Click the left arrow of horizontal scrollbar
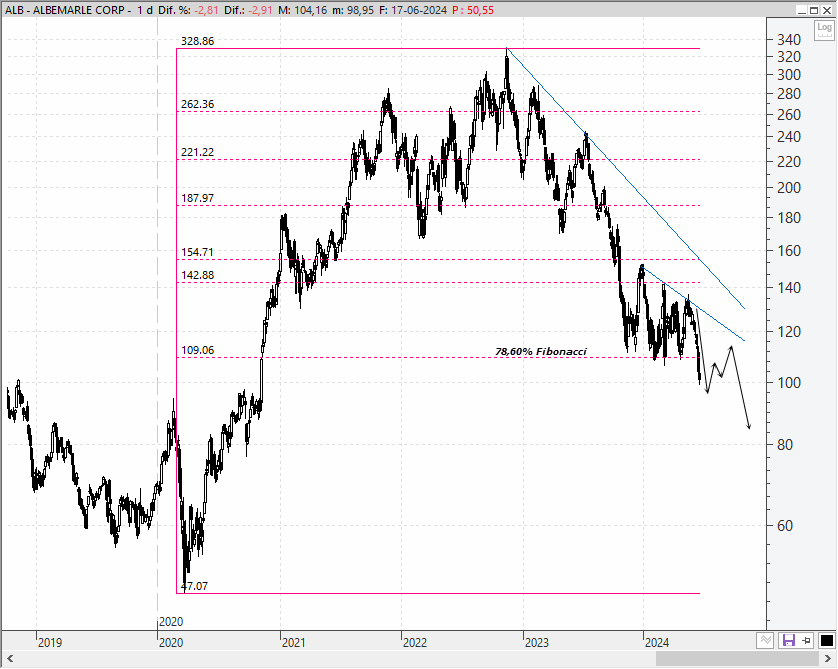The height and width of the screenshot is (669, 838). click(x=10, y=658)
